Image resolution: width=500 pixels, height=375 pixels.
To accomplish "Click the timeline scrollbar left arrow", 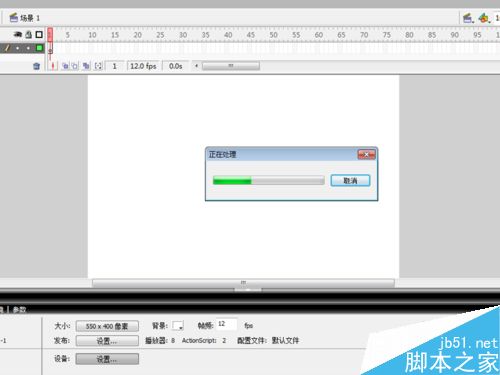I will tap(196, 66).
